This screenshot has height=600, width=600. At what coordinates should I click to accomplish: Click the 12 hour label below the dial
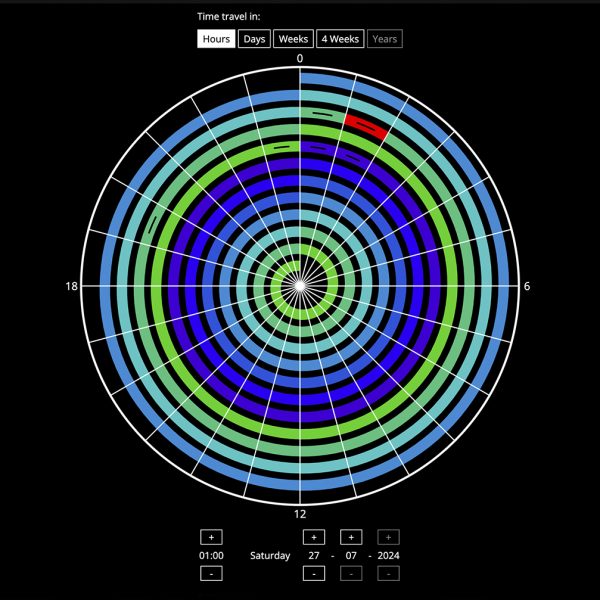pos(299,513)
